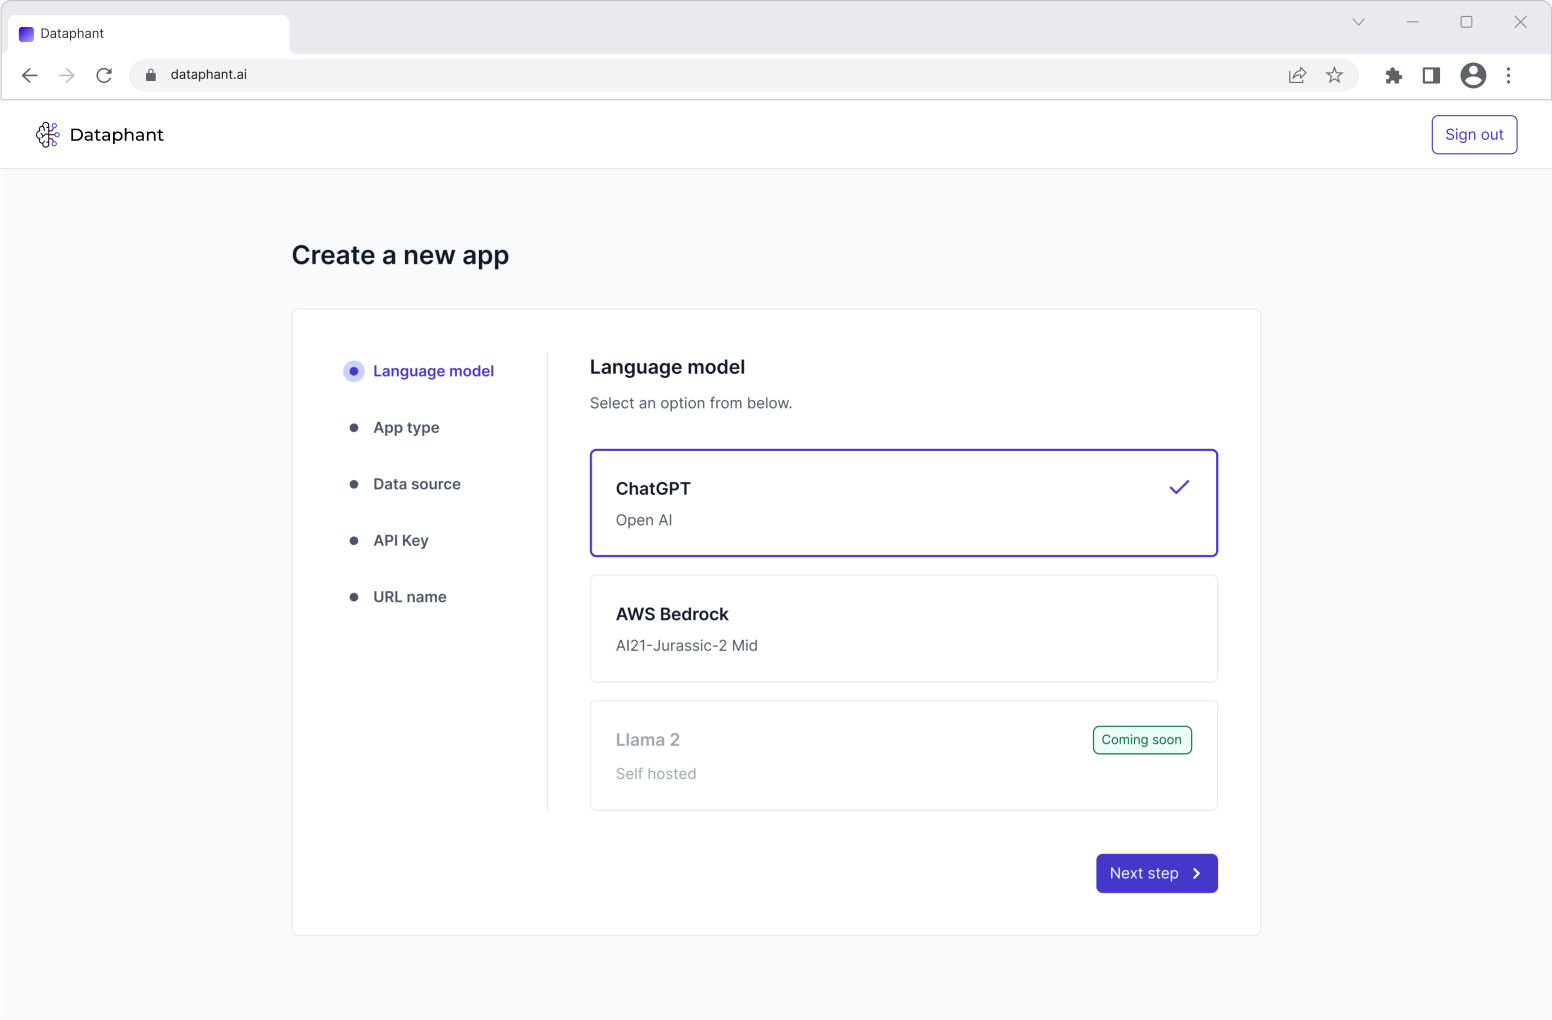This screenshot has width=1552, height=1020.
Task: Click the site security lock icon
Action: (151, 75)
